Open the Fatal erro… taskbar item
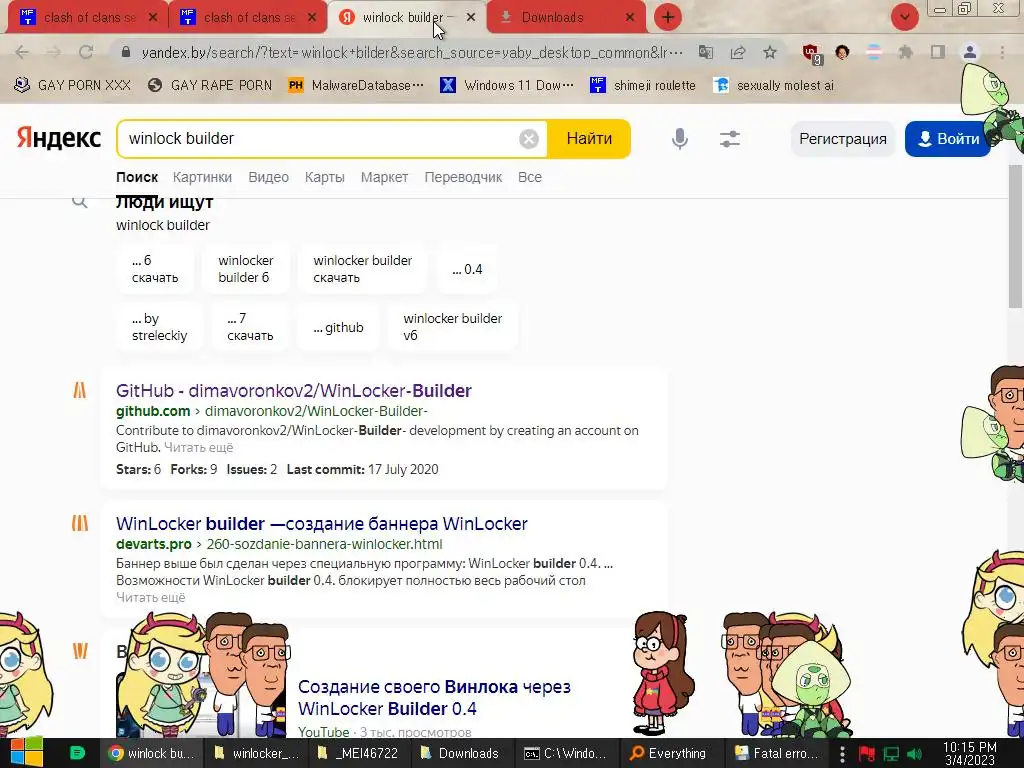This screenshot has height=768, width=1024. [776, 753]
